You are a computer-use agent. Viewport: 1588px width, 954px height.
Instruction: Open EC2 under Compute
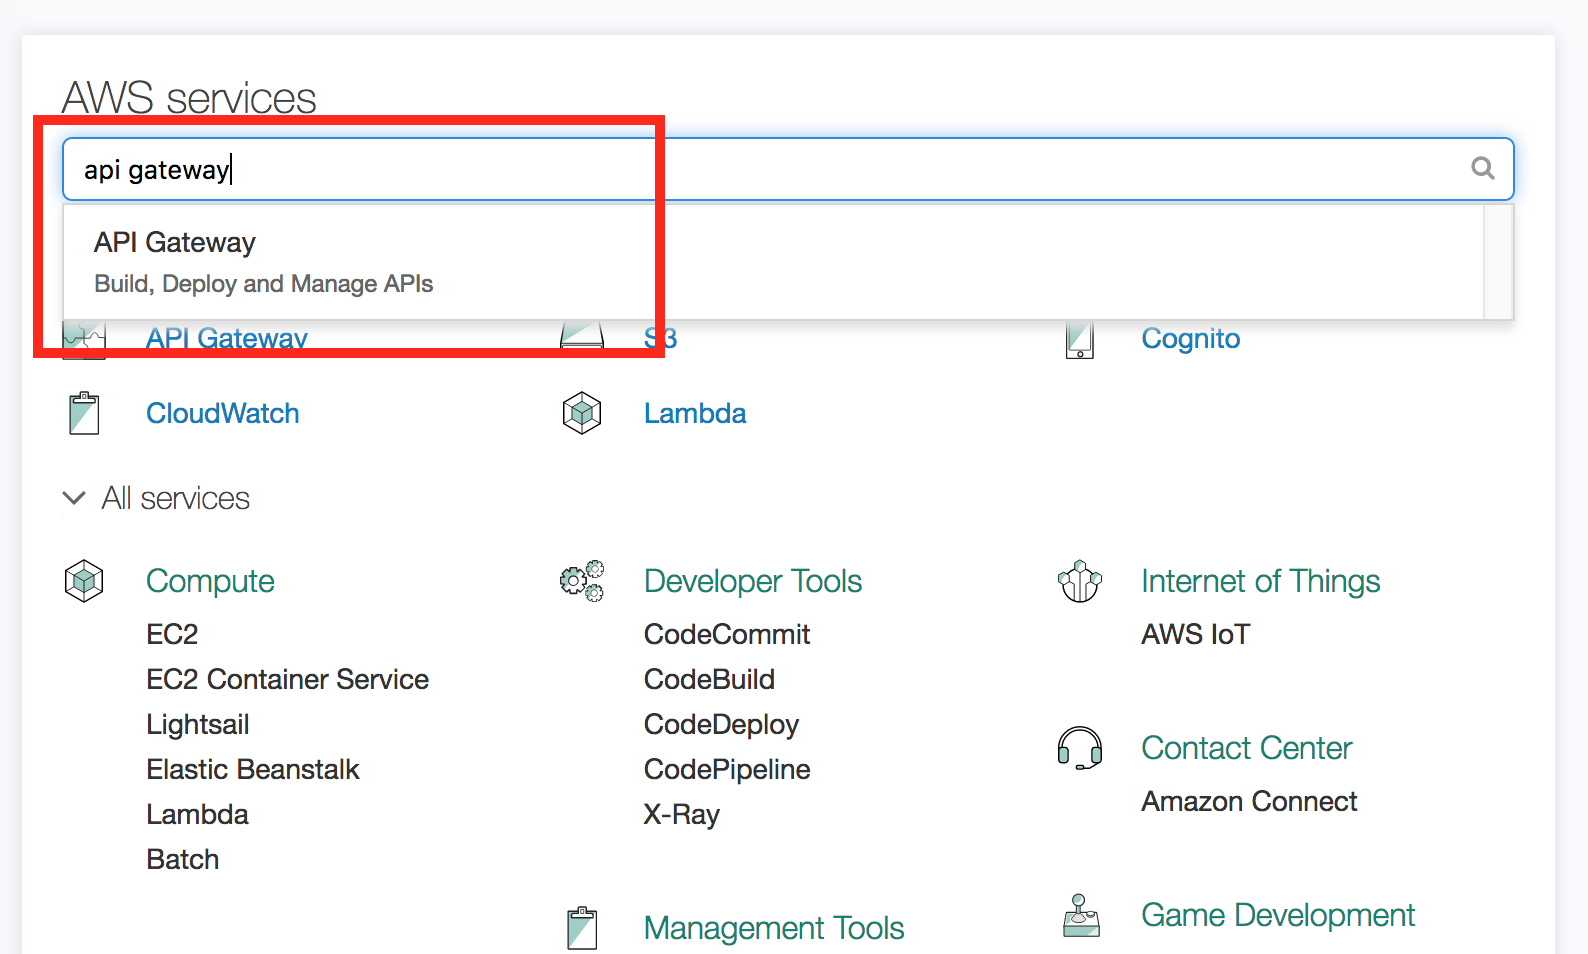click(172, 634)
